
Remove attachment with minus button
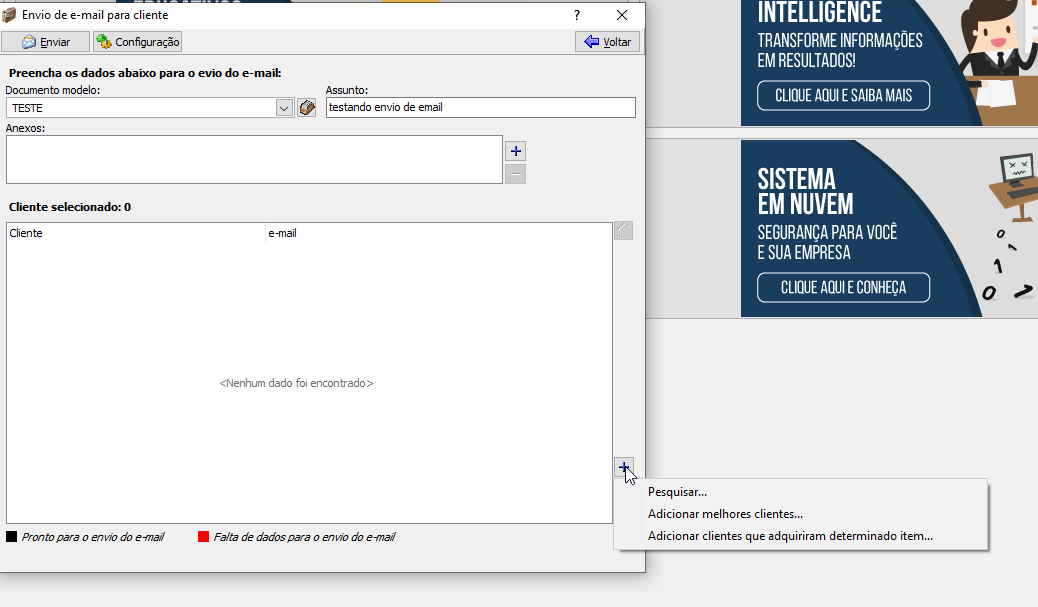[516, 174]
